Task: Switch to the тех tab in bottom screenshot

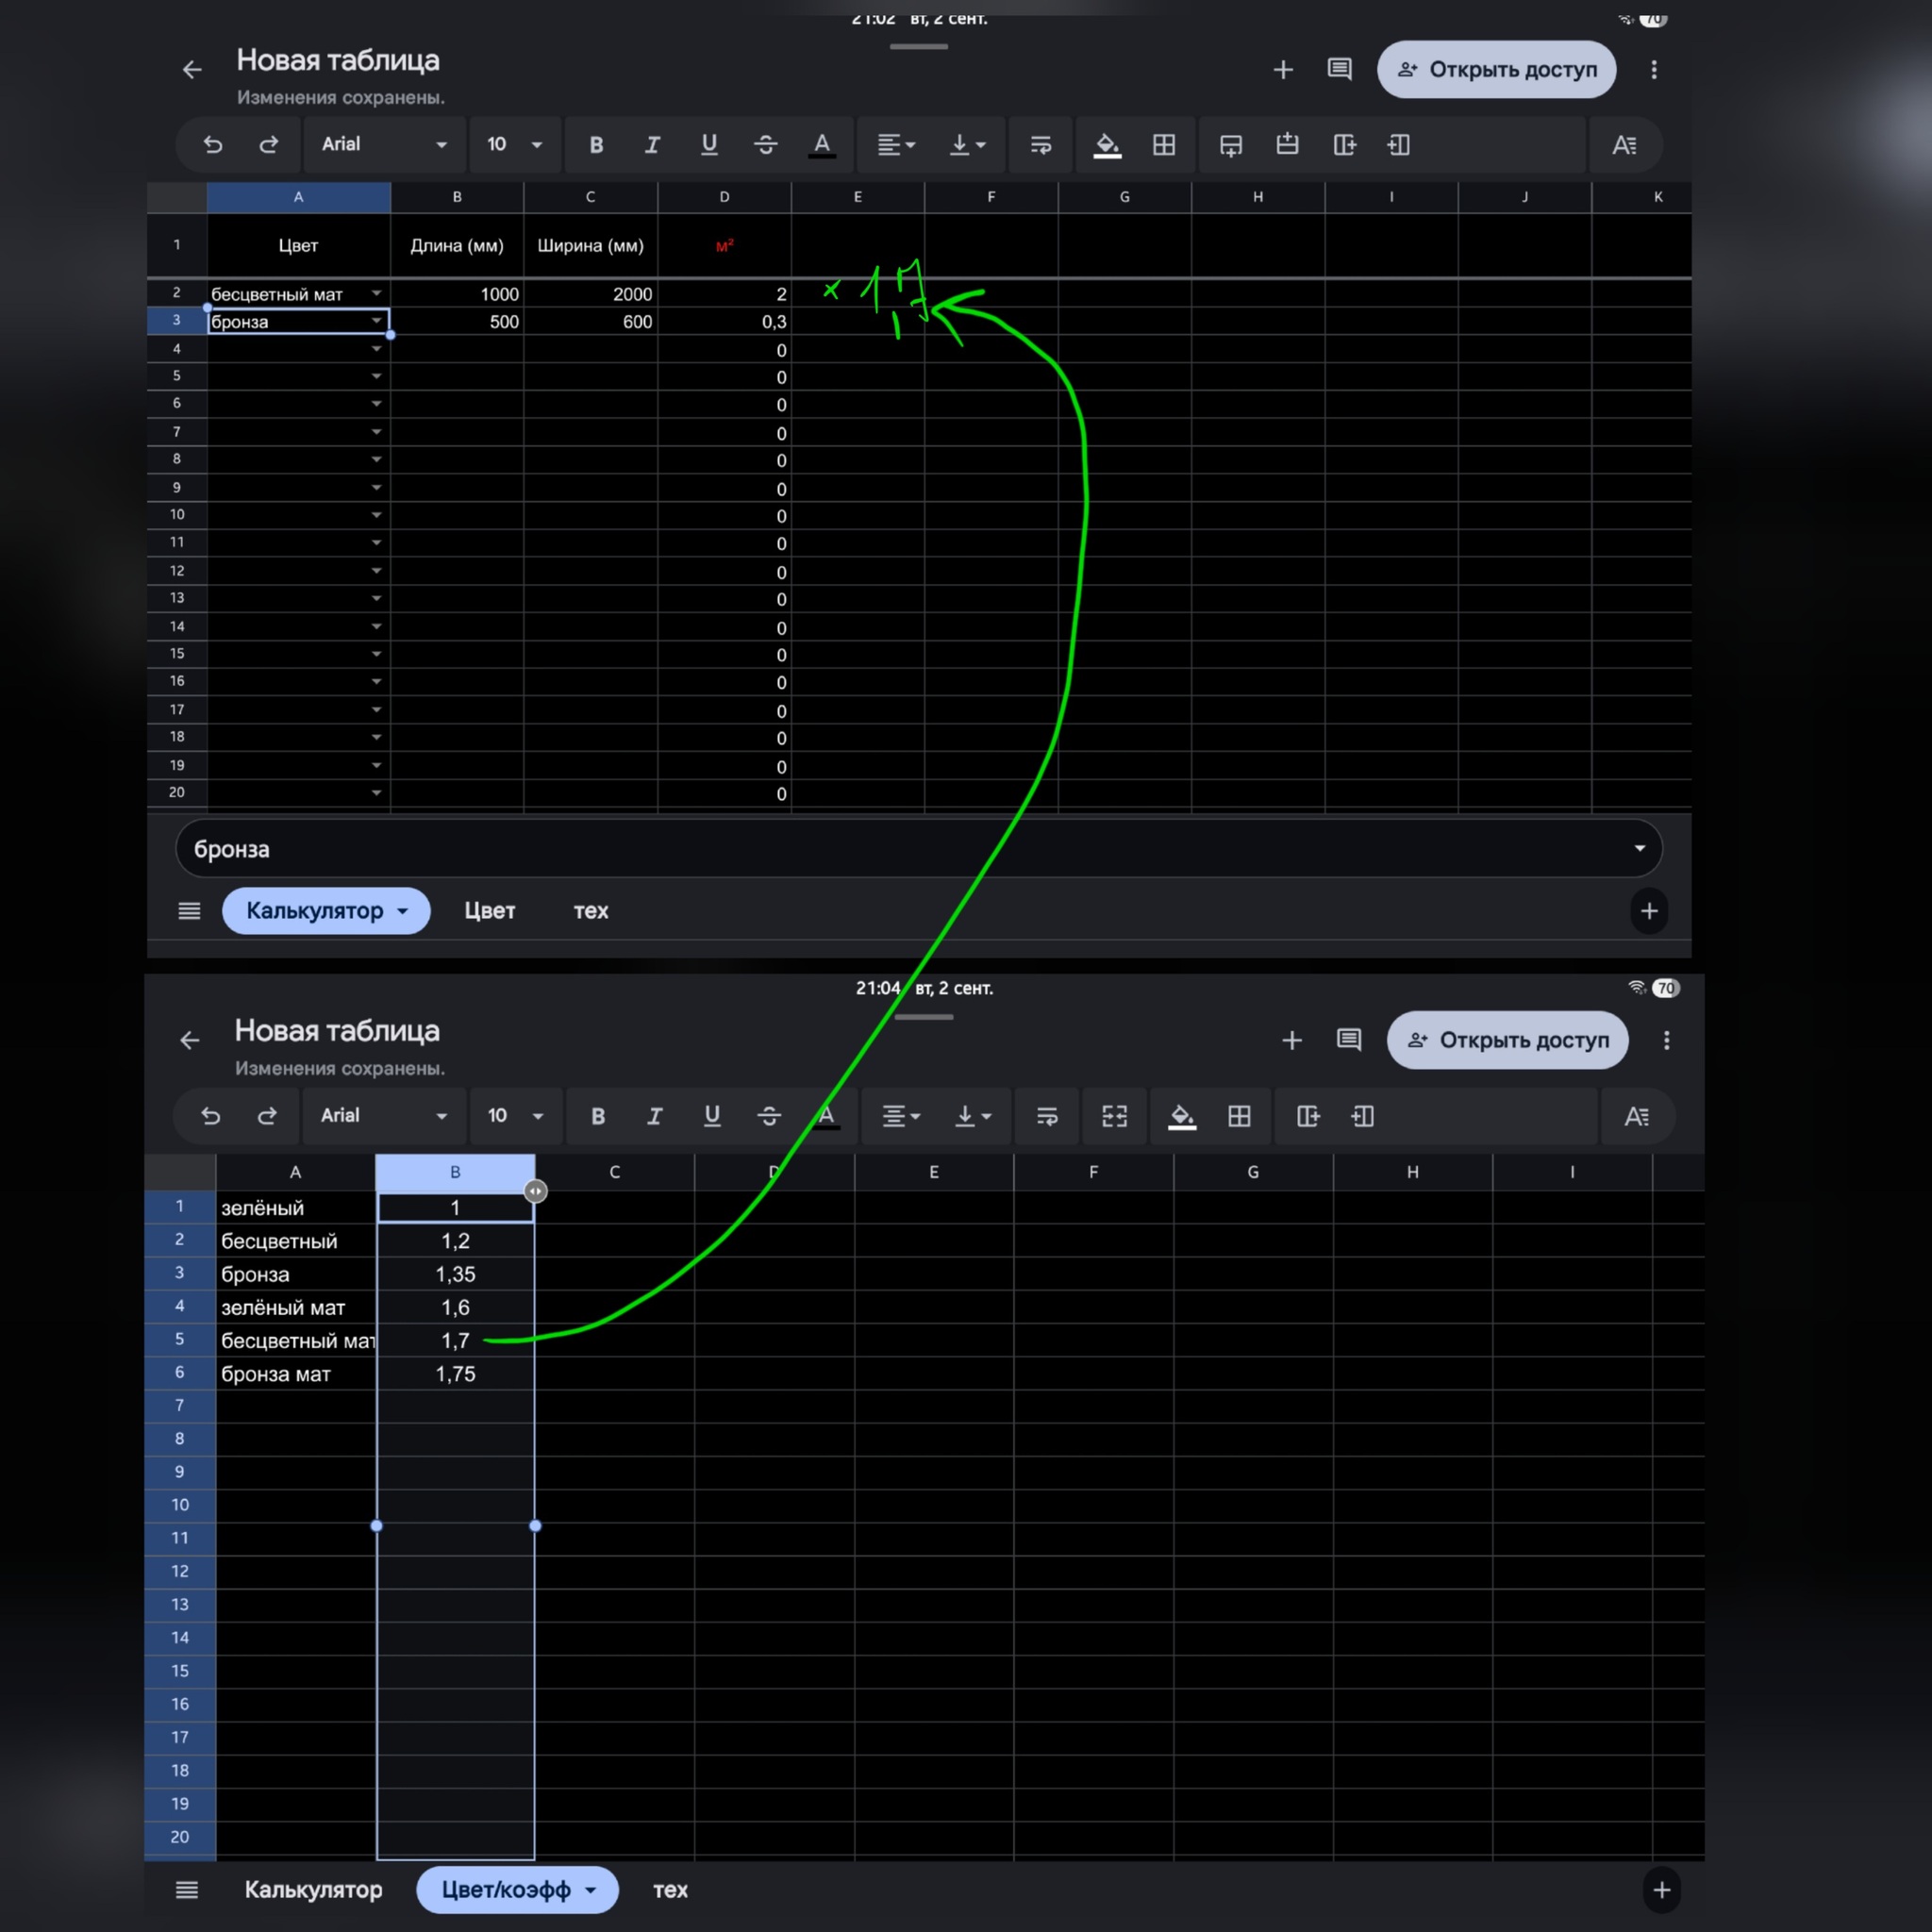Action: [670, 1890]
